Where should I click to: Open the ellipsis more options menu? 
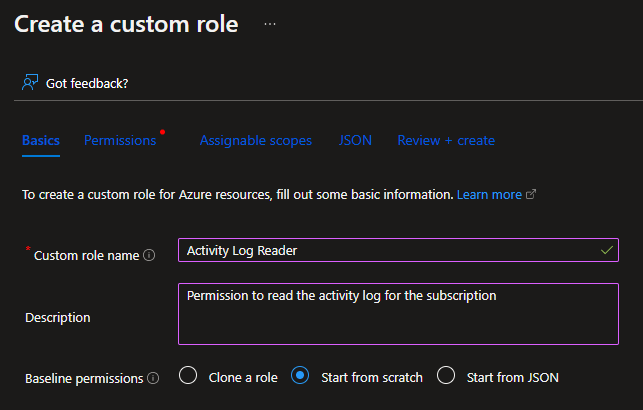(270, 24)
